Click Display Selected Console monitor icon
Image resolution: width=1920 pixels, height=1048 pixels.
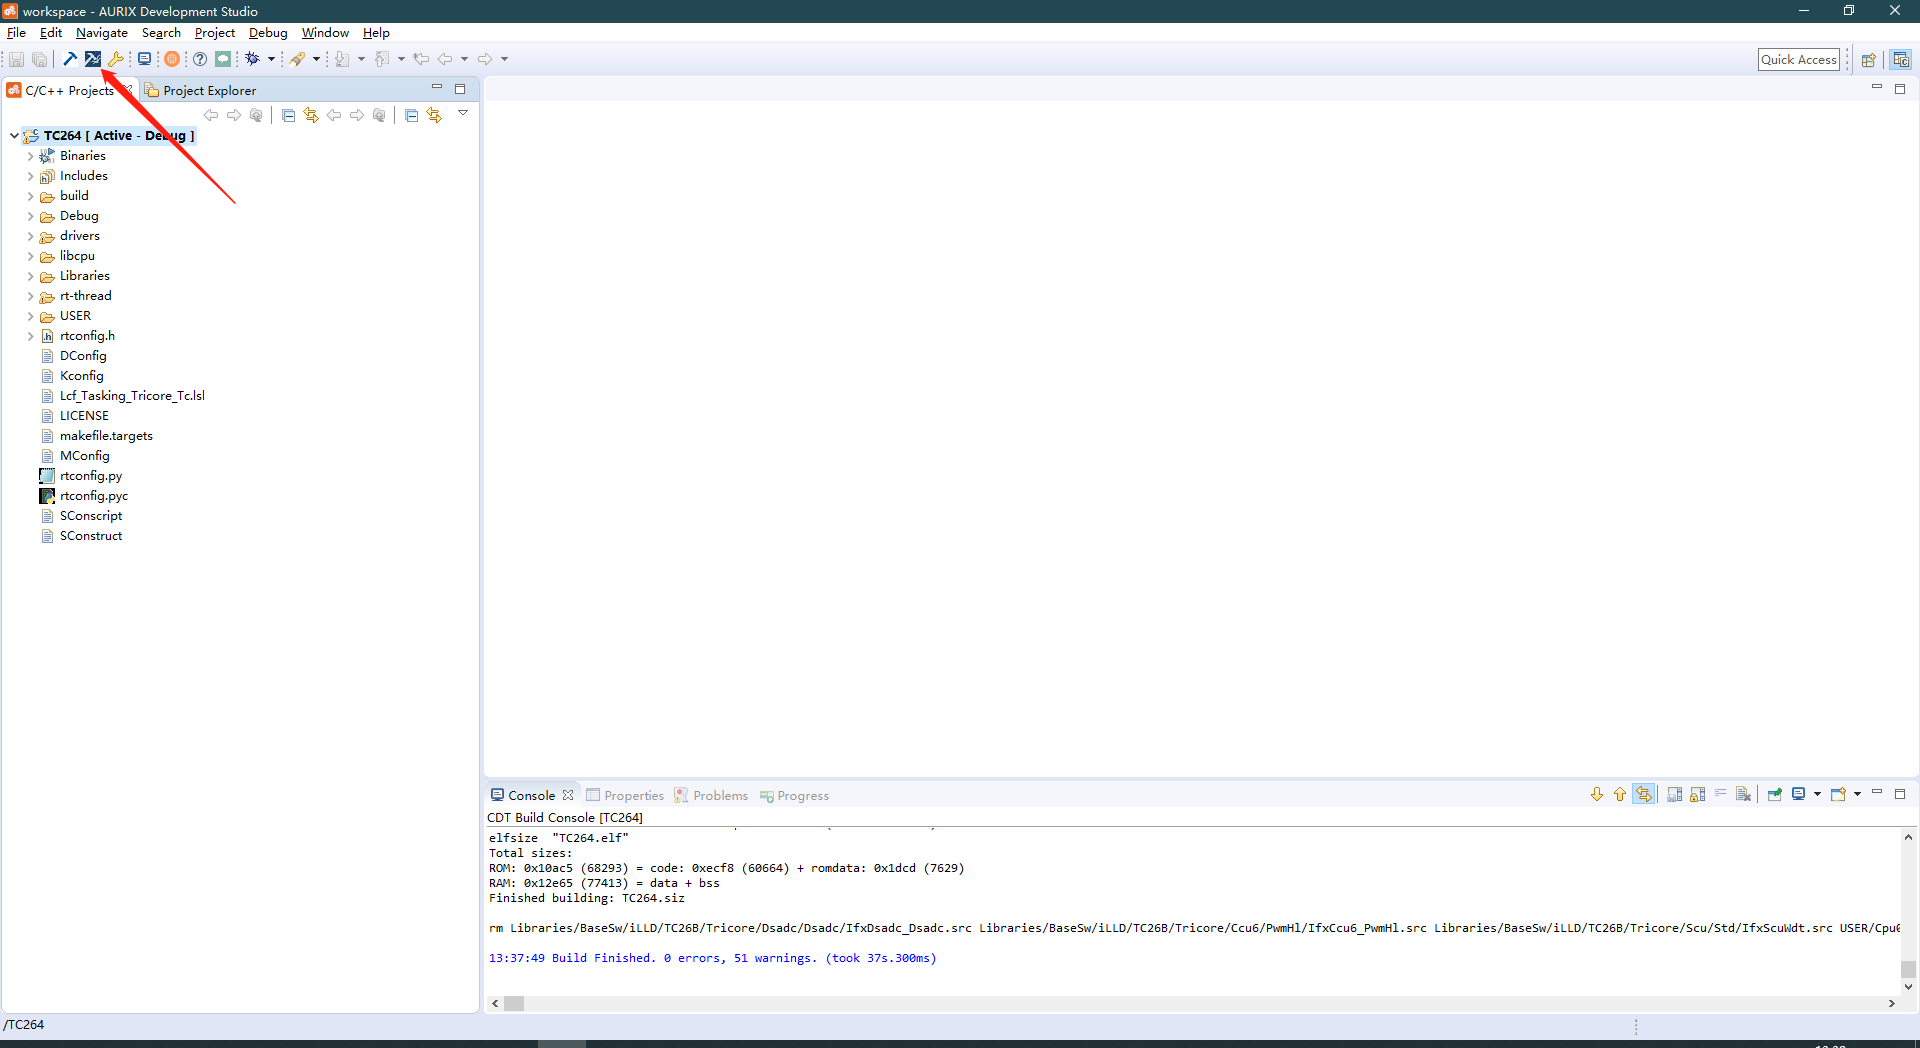click(x=1798, y=795)
